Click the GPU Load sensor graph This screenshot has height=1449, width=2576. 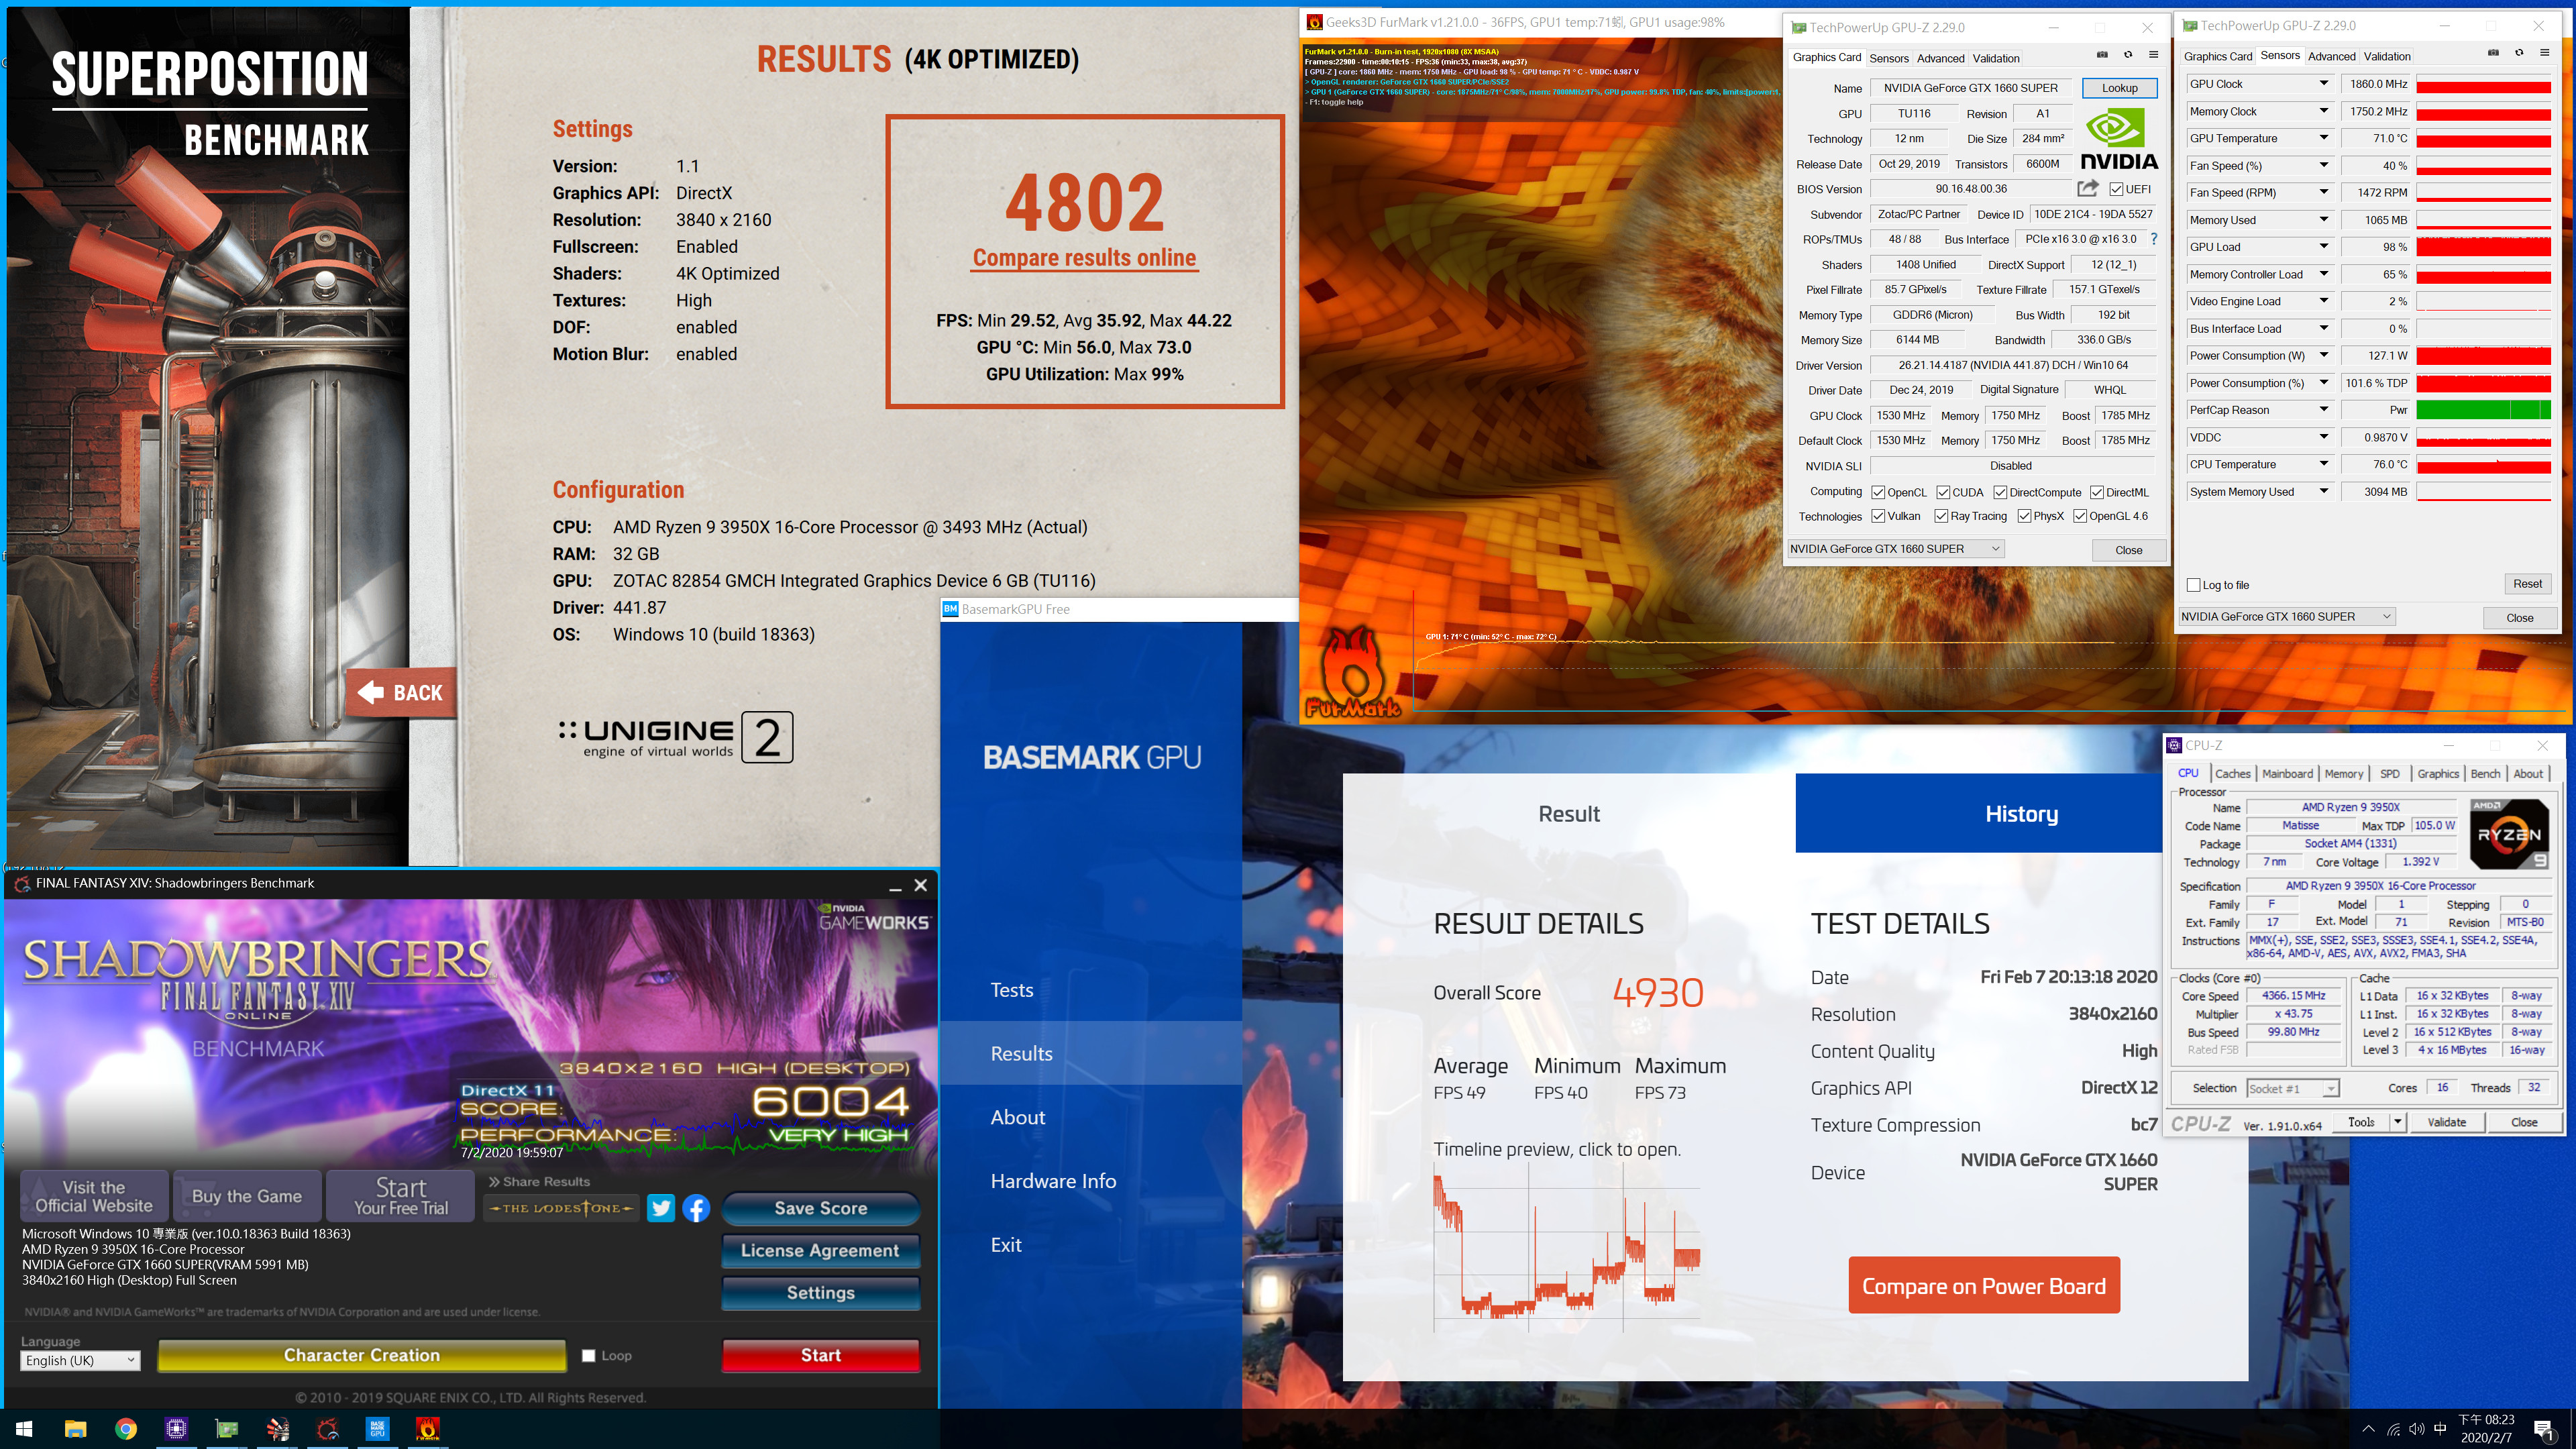(2483, 247)
